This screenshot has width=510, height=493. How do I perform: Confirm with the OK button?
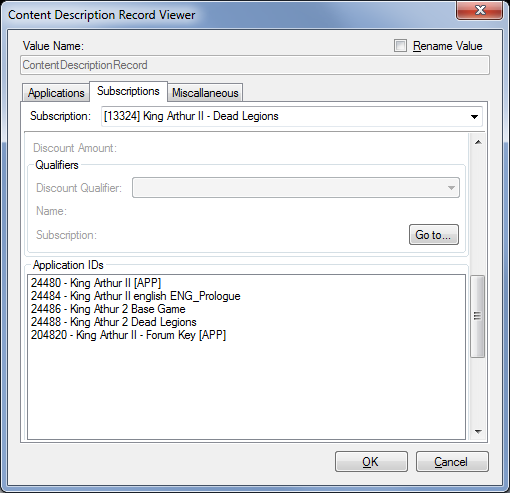click(371, 462)
